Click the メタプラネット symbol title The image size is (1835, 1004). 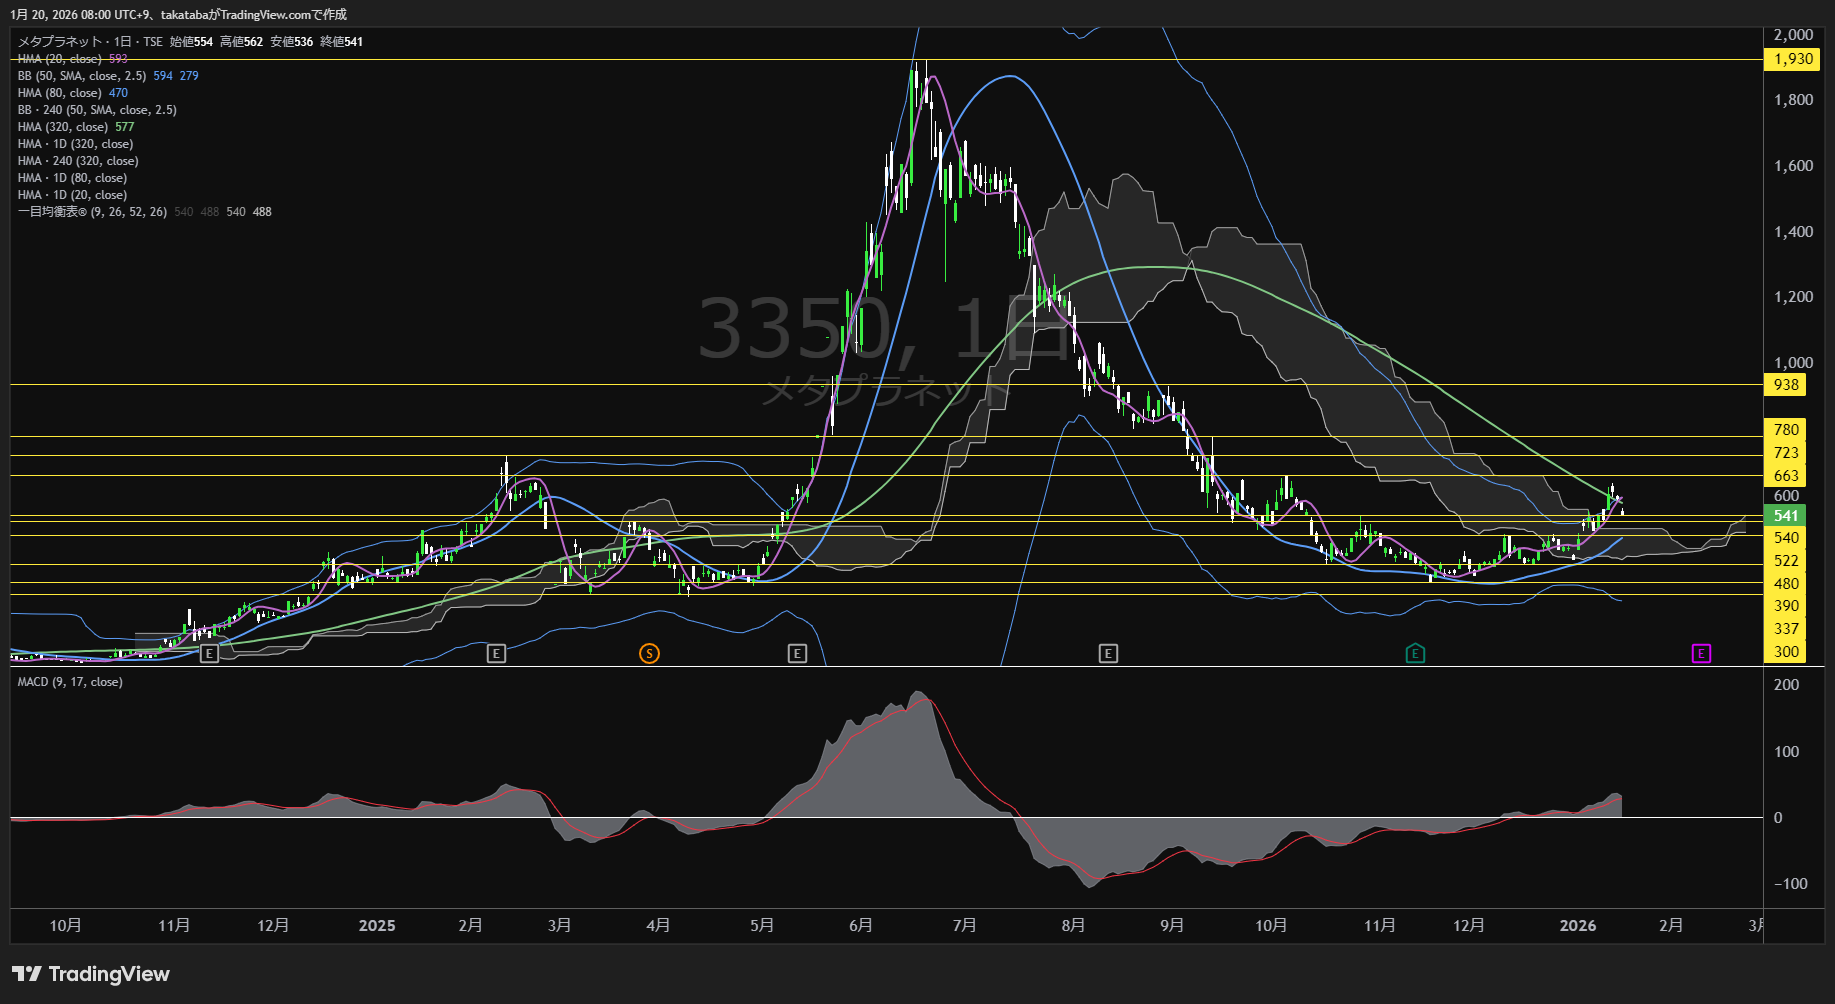click(x=60, y=42)
